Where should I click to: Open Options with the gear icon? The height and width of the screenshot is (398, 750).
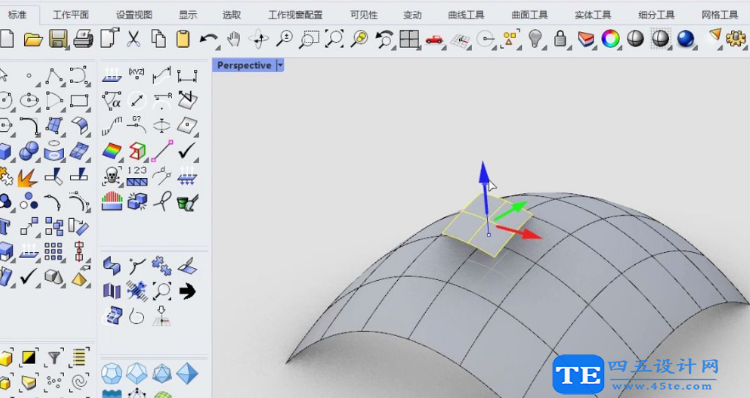point(736,39)
